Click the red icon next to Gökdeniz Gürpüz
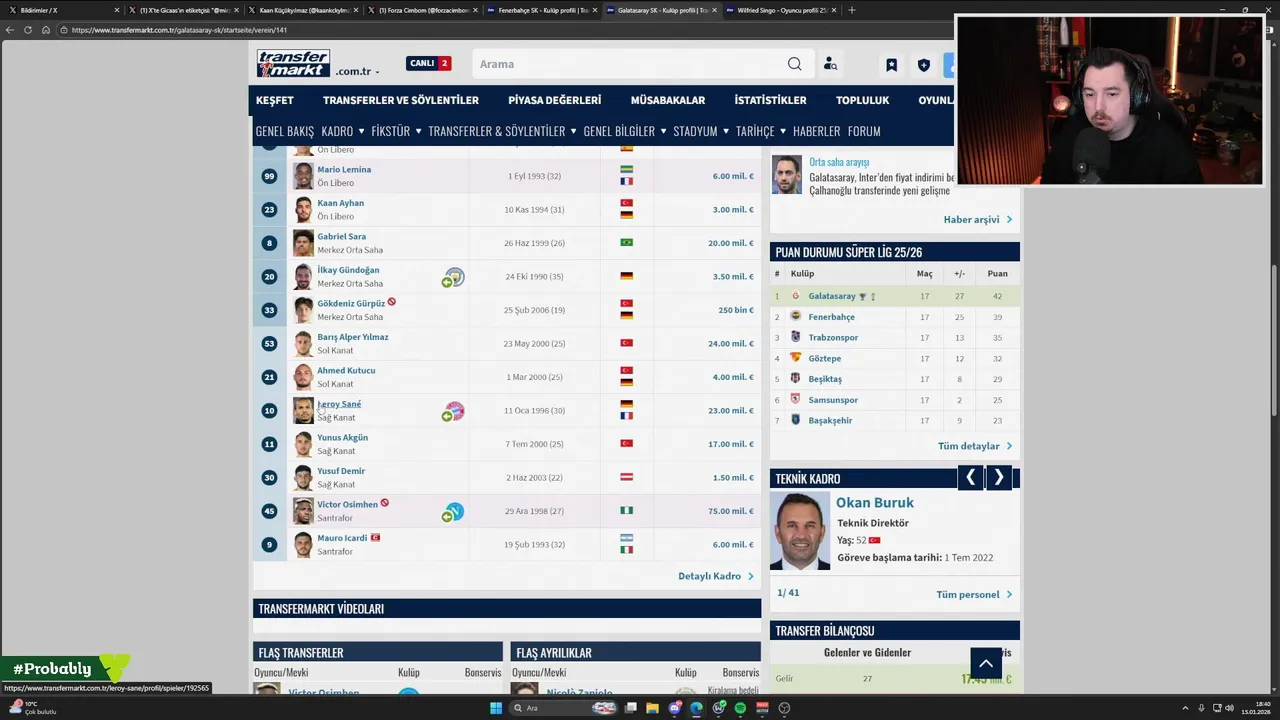 click(392, 302)
